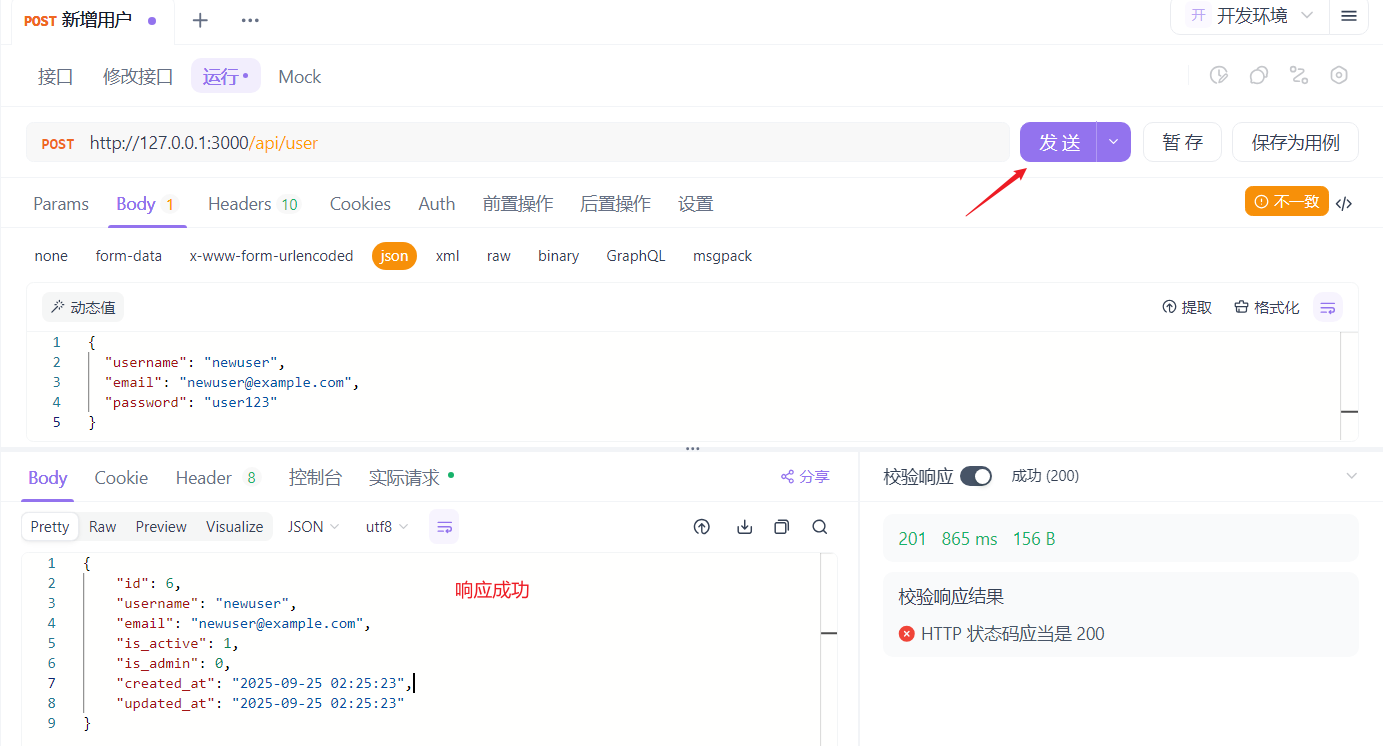Image resolution: width=1383 pixels, height=746 pixels.
Task: Open new tab with the plus icon
Action: coord(200,20)
